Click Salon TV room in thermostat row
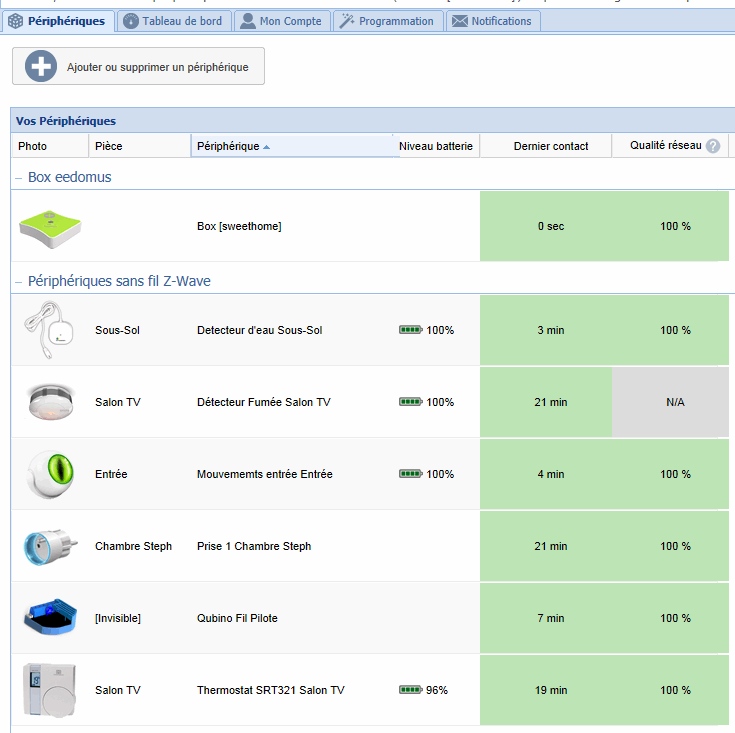The width and height of the screenshot is (735, 733). 118,690
